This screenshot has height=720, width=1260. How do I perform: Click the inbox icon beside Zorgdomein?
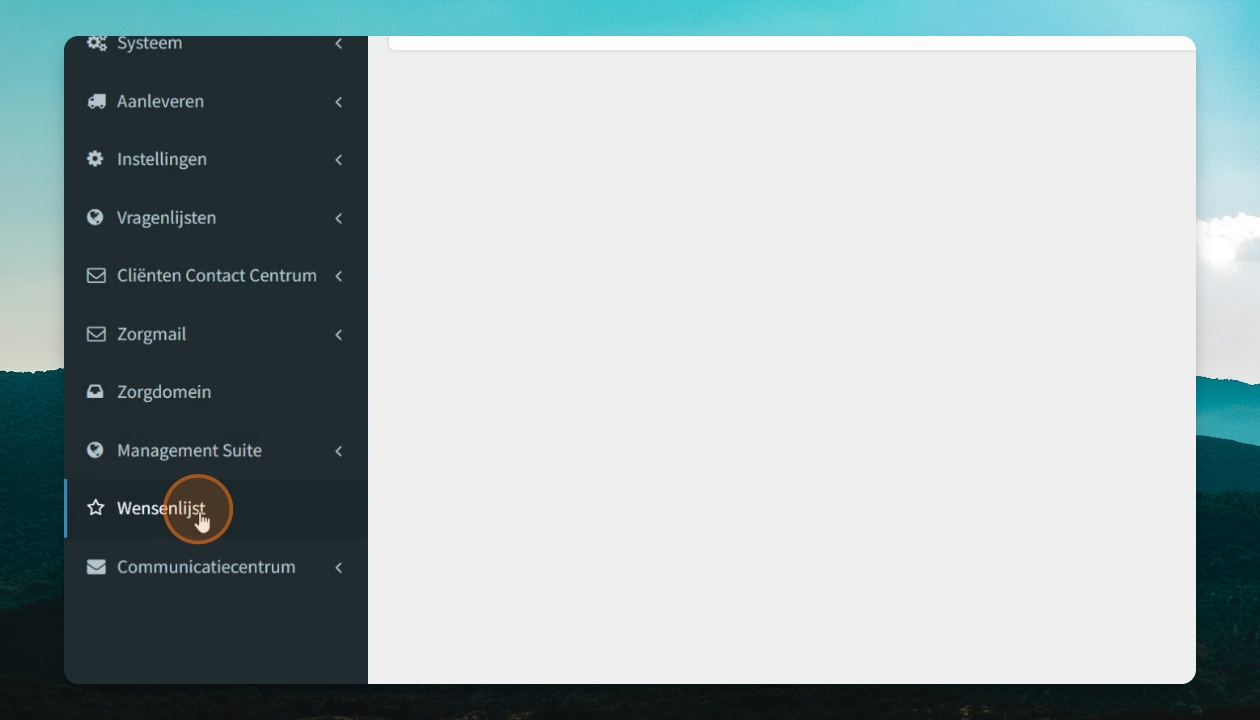(x=95, y=392)
